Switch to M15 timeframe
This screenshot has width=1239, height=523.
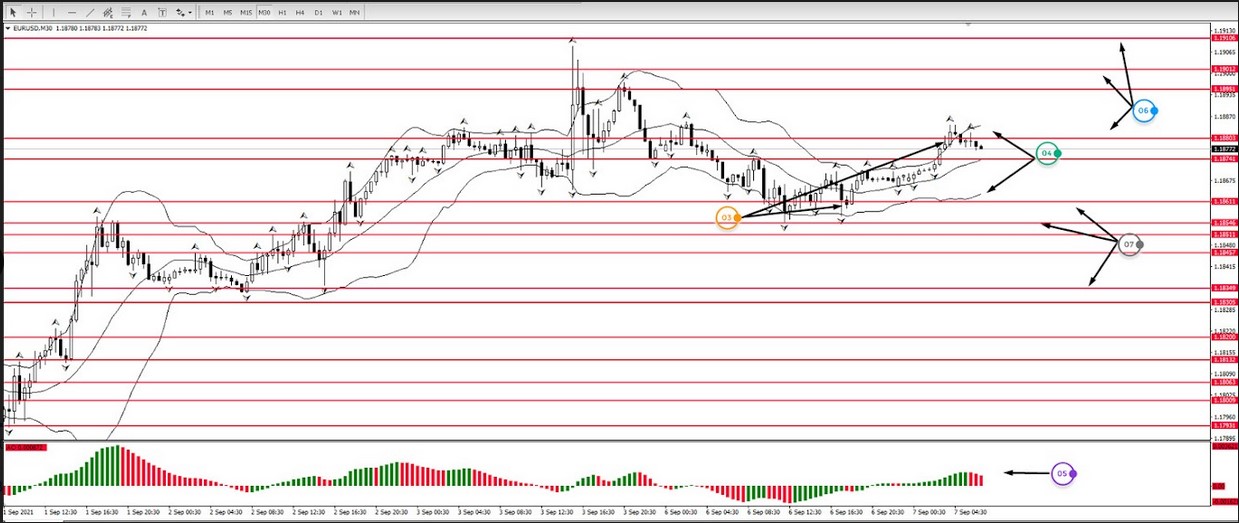[x=246, y=12]
